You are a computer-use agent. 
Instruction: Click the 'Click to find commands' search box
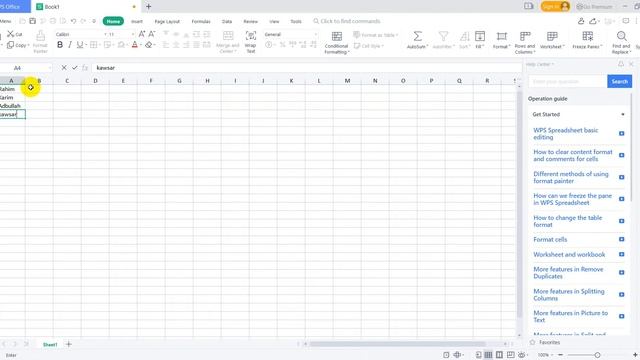(347, 21)
